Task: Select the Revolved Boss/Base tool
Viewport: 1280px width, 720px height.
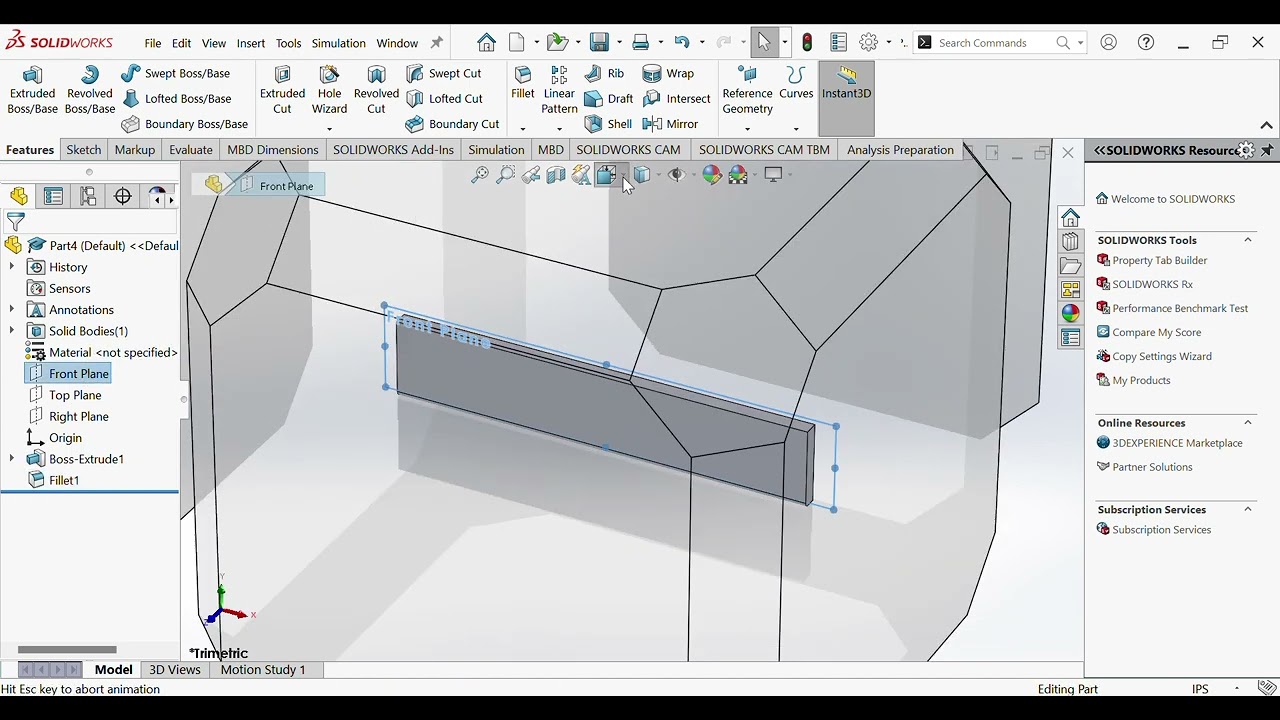Action: tap(90, 90)
